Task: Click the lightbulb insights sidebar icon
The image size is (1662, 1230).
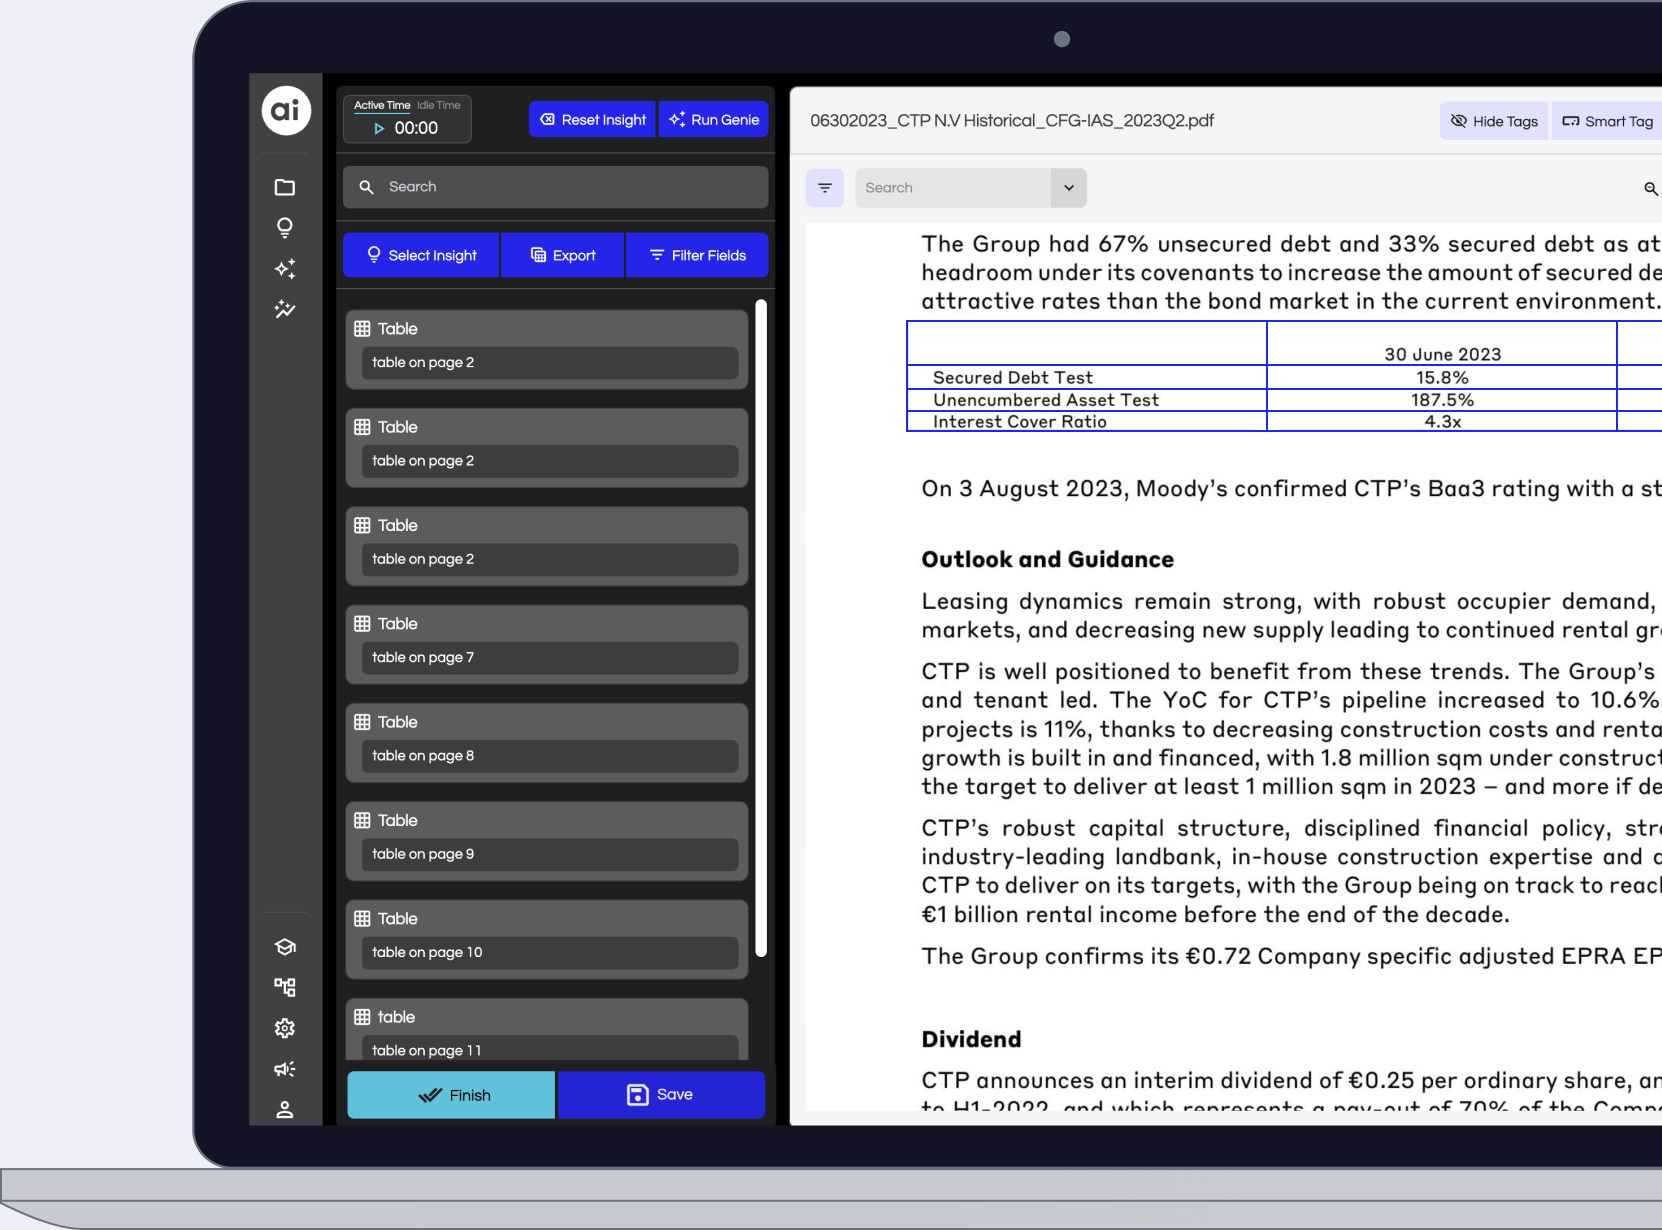Action: [x=285, y=228]
